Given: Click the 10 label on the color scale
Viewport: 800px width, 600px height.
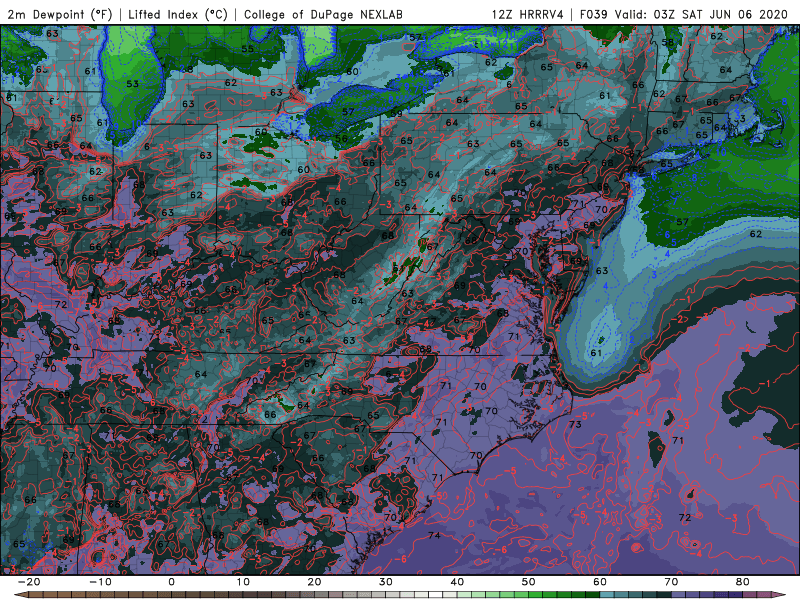Looking at the screenshot, I should click(243, 582).
